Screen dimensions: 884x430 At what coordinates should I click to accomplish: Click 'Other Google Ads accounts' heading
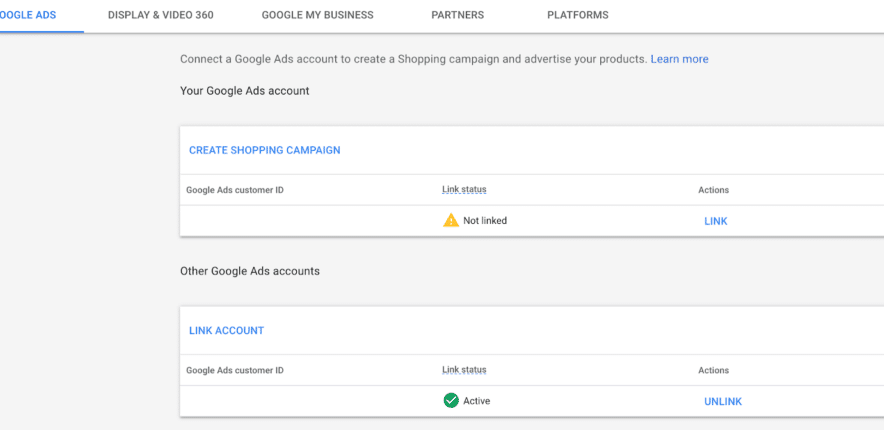[x=250, y=271]
